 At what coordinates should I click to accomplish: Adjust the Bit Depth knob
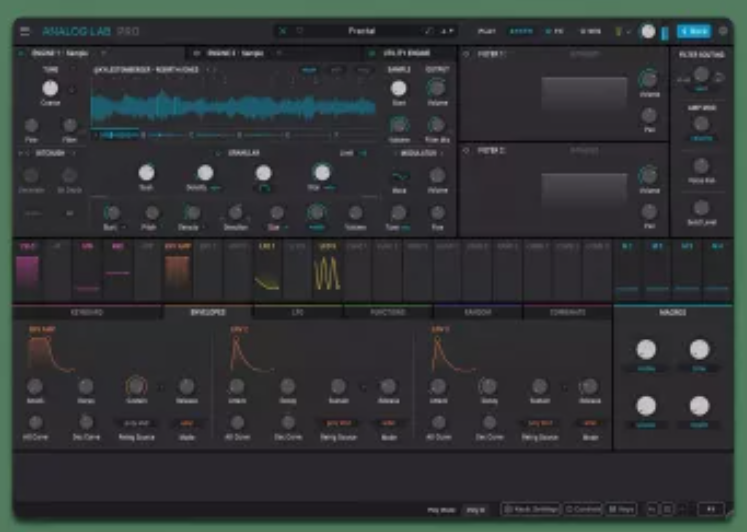coord(70,176)
